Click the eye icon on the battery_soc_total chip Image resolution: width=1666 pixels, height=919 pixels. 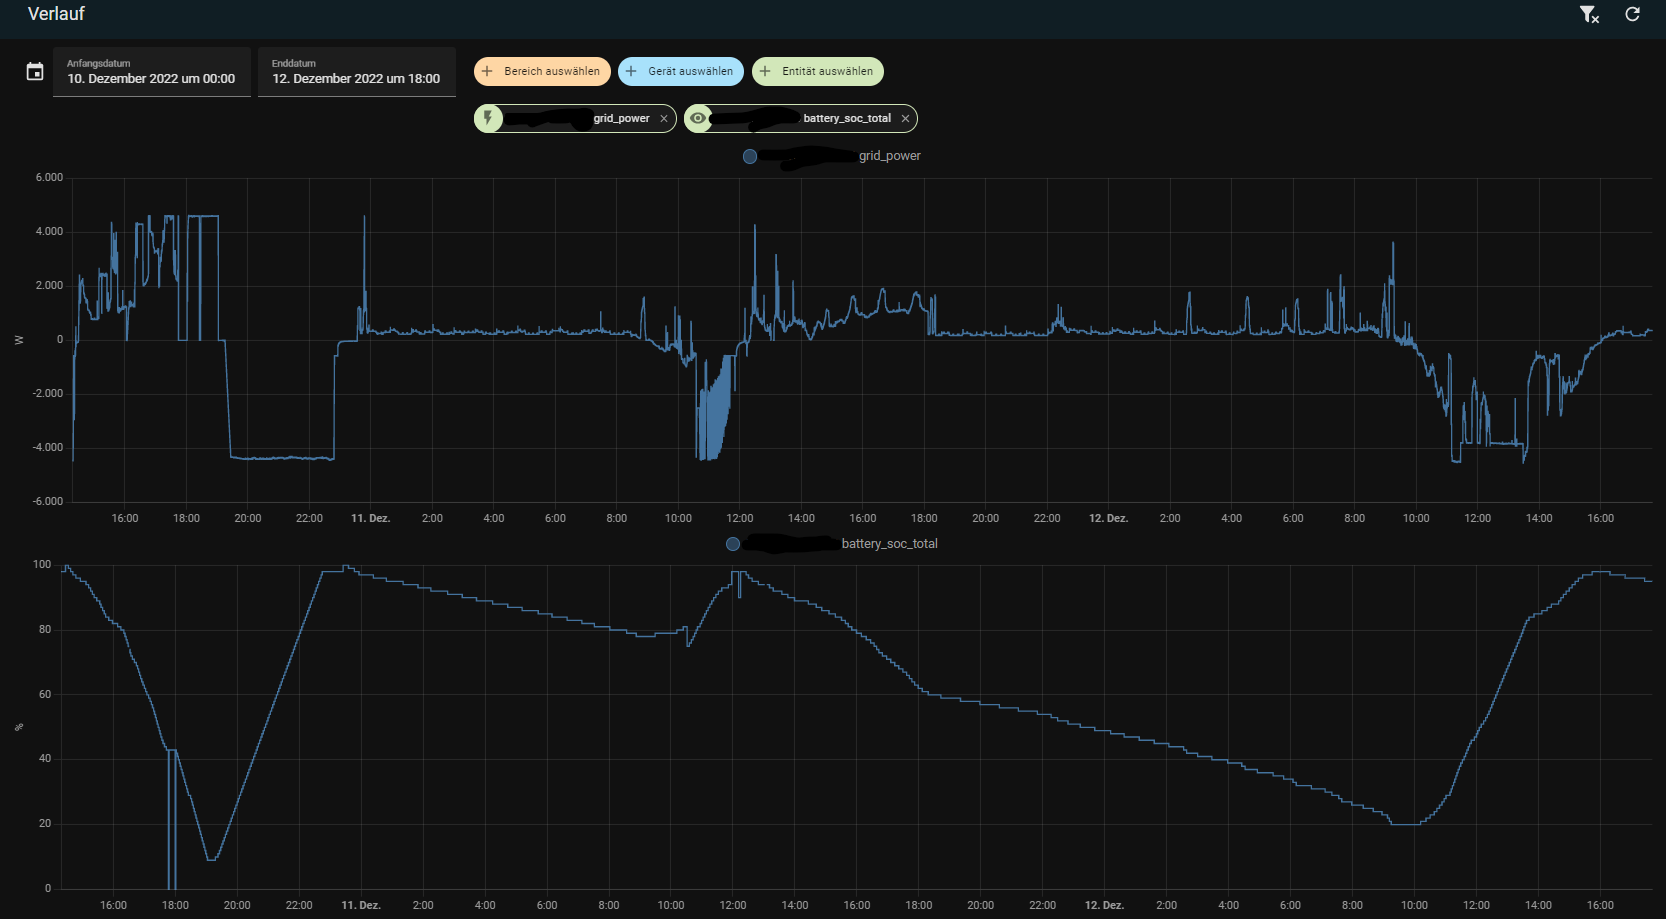(x=698, y=118)
